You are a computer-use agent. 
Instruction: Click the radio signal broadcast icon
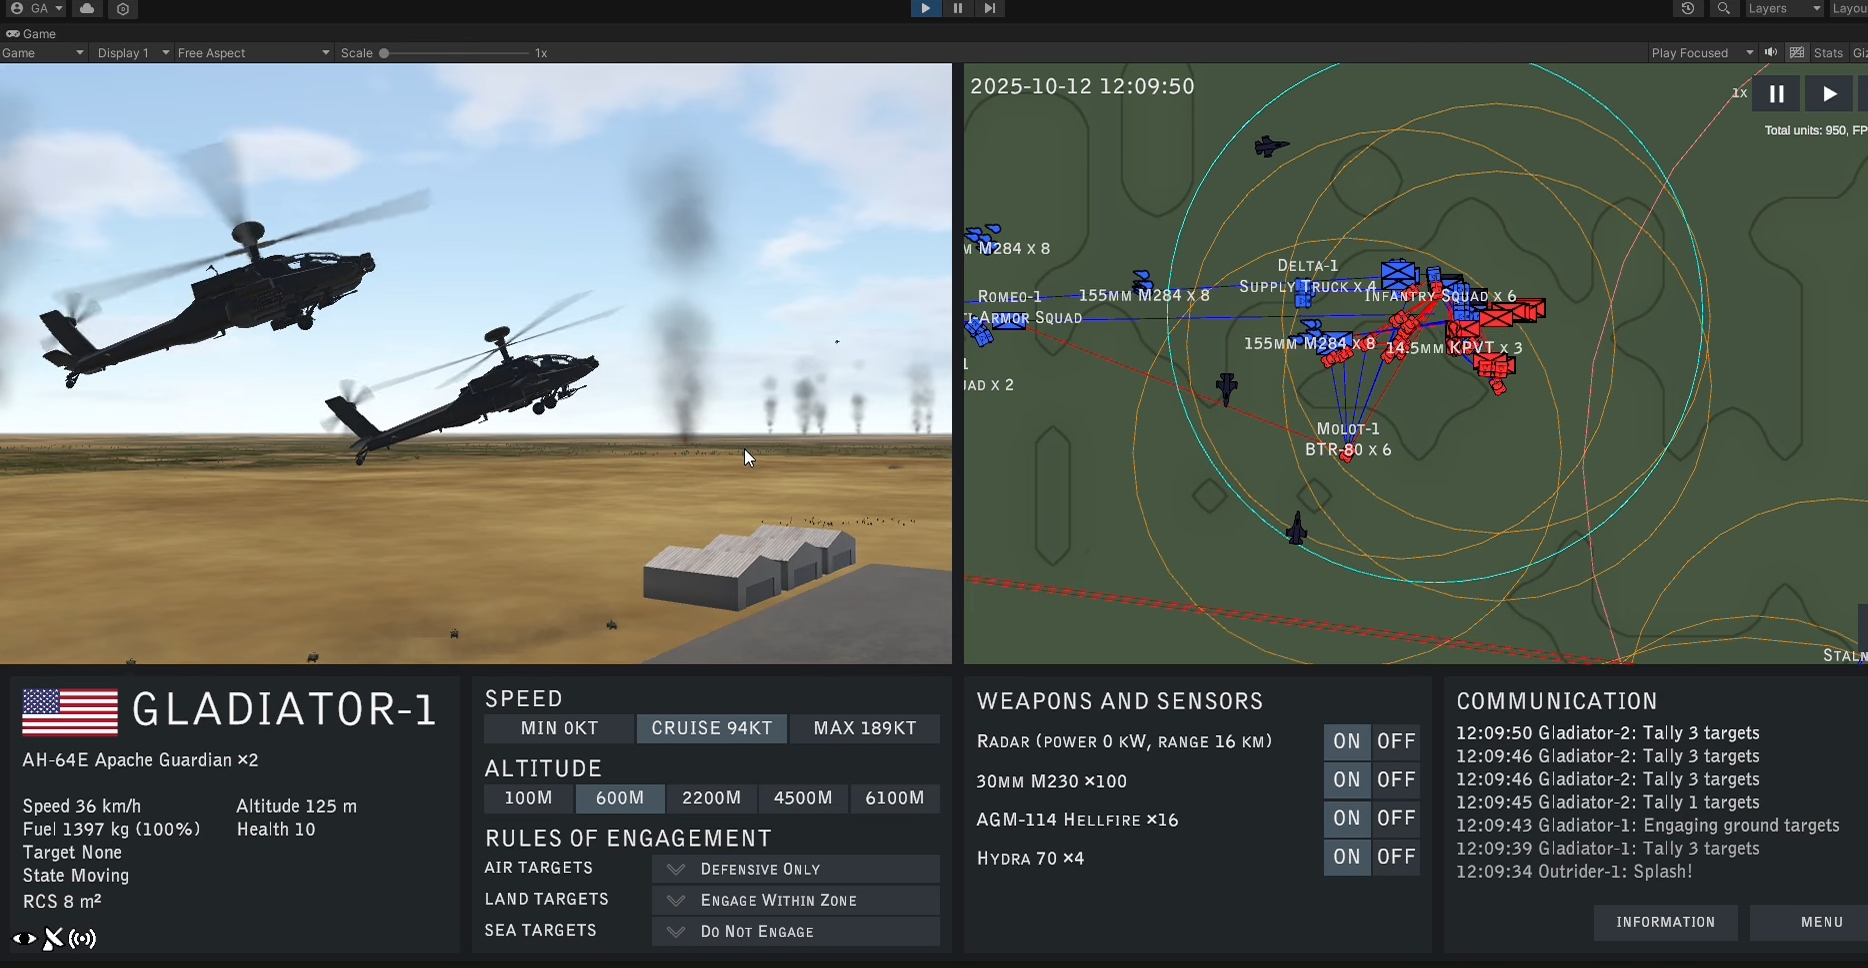click(x=83, y=938)
